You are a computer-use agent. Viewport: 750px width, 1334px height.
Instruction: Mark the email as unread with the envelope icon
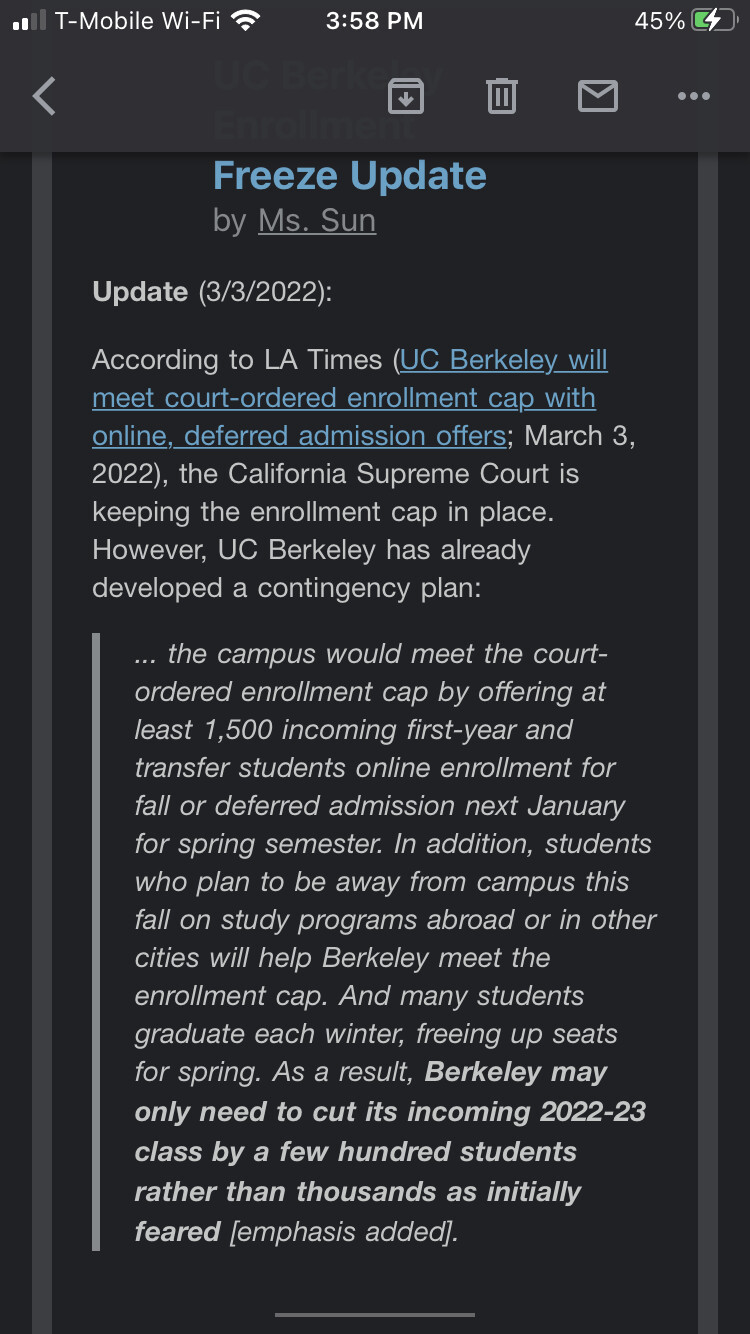[x=598, y=96]
